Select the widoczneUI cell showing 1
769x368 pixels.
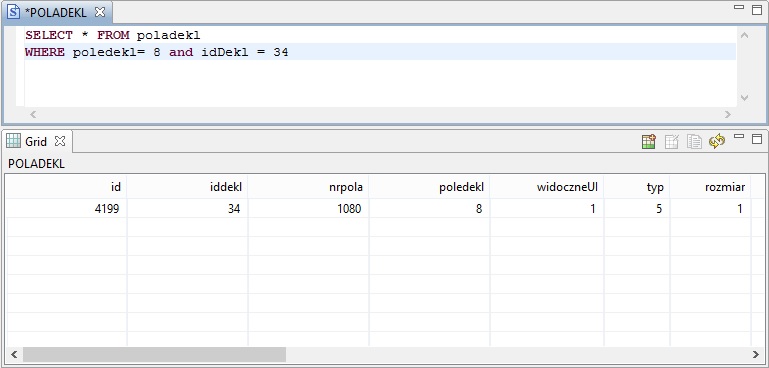coord(547,209)
